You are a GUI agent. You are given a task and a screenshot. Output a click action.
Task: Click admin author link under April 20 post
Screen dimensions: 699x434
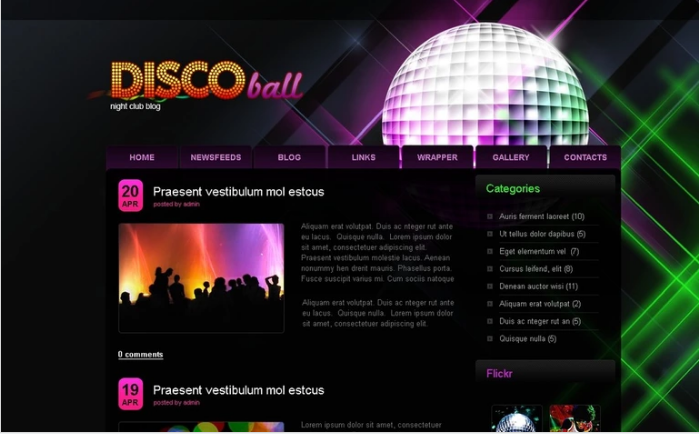point(191,204)
